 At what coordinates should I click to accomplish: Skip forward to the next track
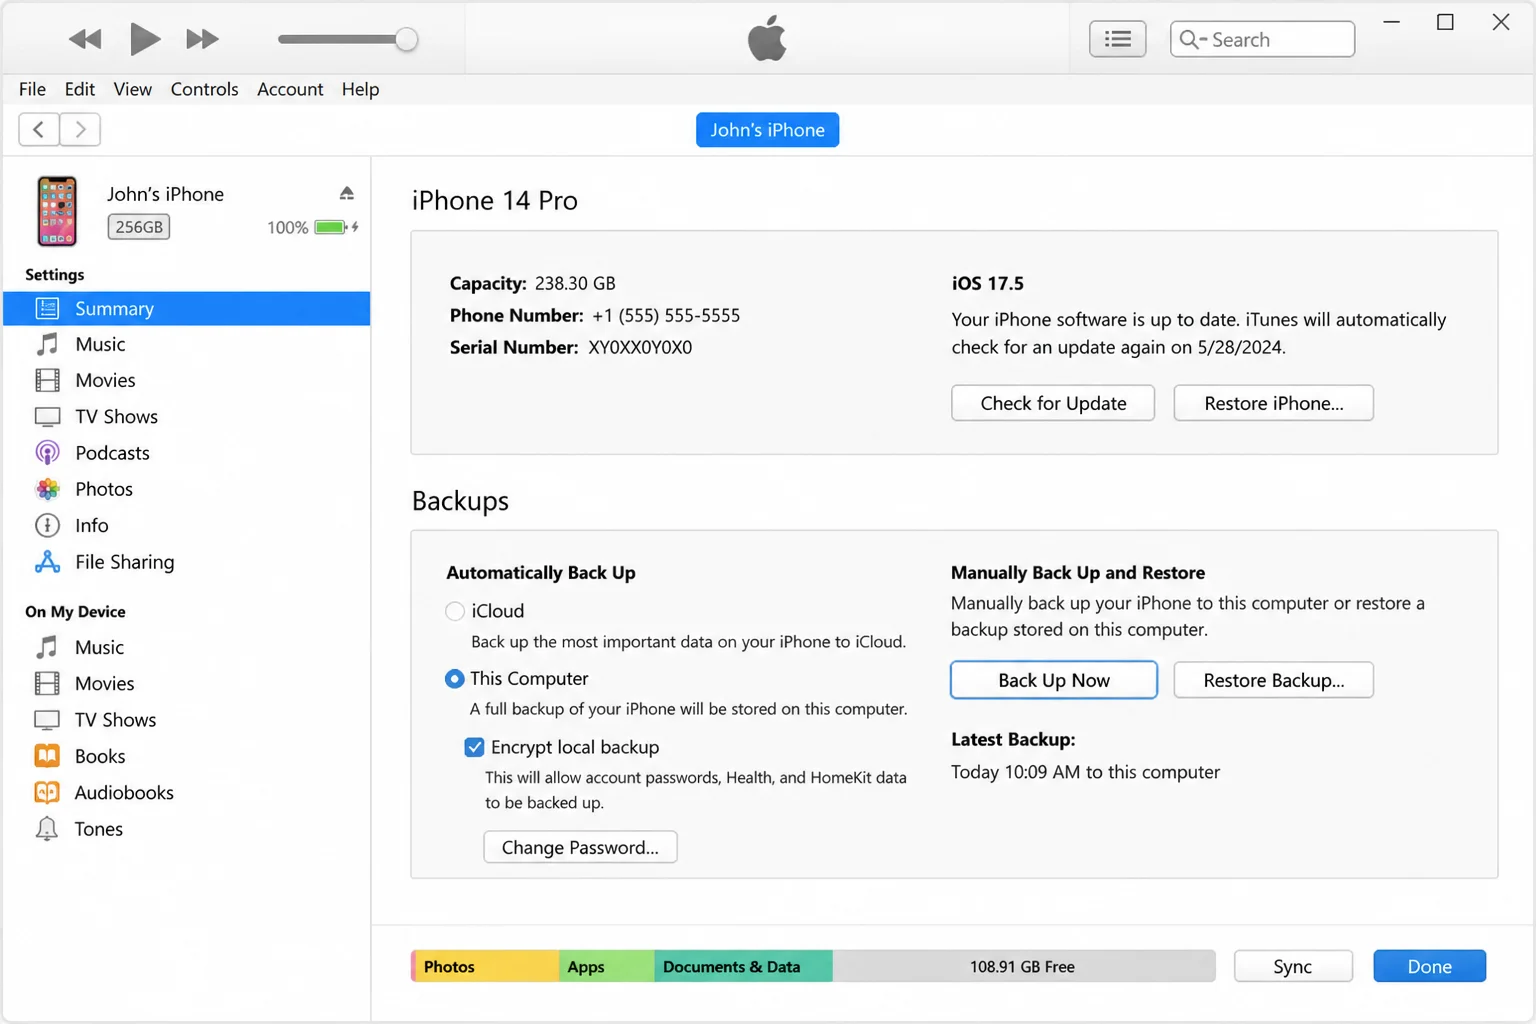[x=202, y=39]
